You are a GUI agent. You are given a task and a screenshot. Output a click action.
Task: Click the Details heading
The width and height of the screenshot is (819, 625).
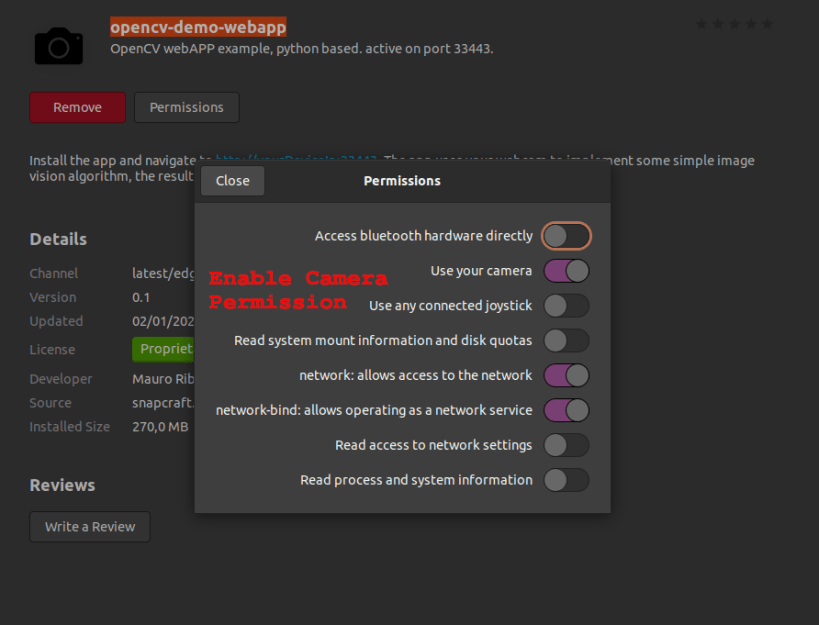pos(58,239)
